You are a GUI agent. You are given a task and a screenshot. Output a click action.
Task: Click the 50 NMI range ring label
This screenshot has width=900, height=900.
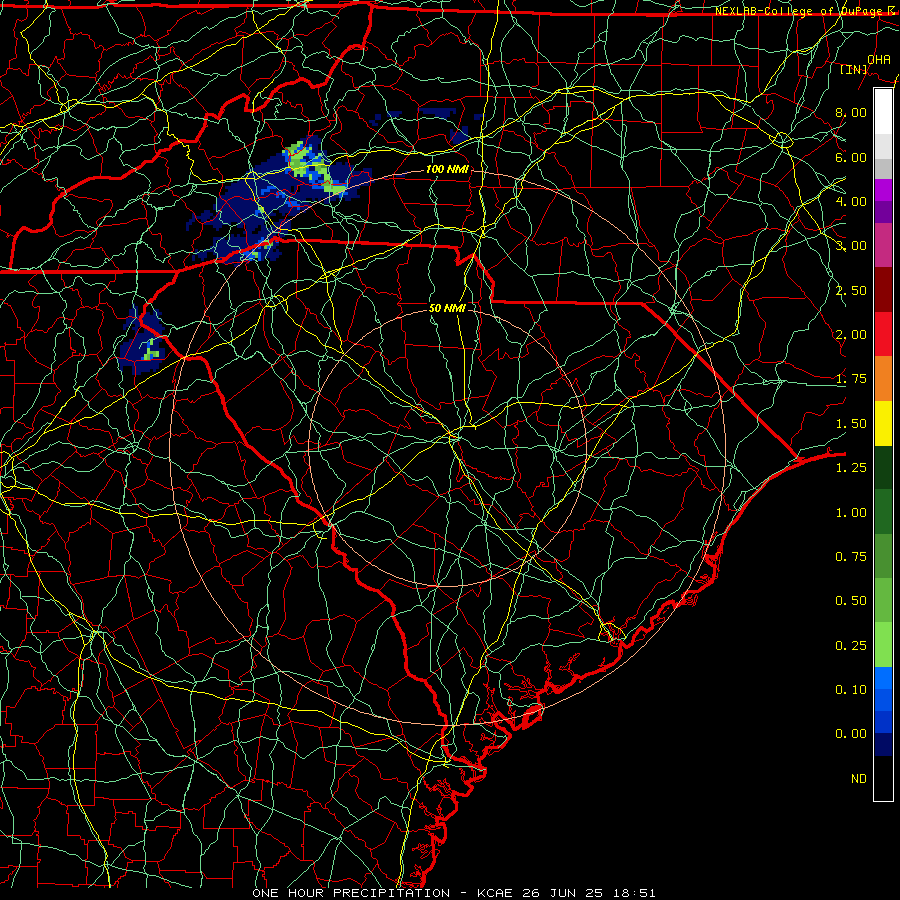coord(447,308)
